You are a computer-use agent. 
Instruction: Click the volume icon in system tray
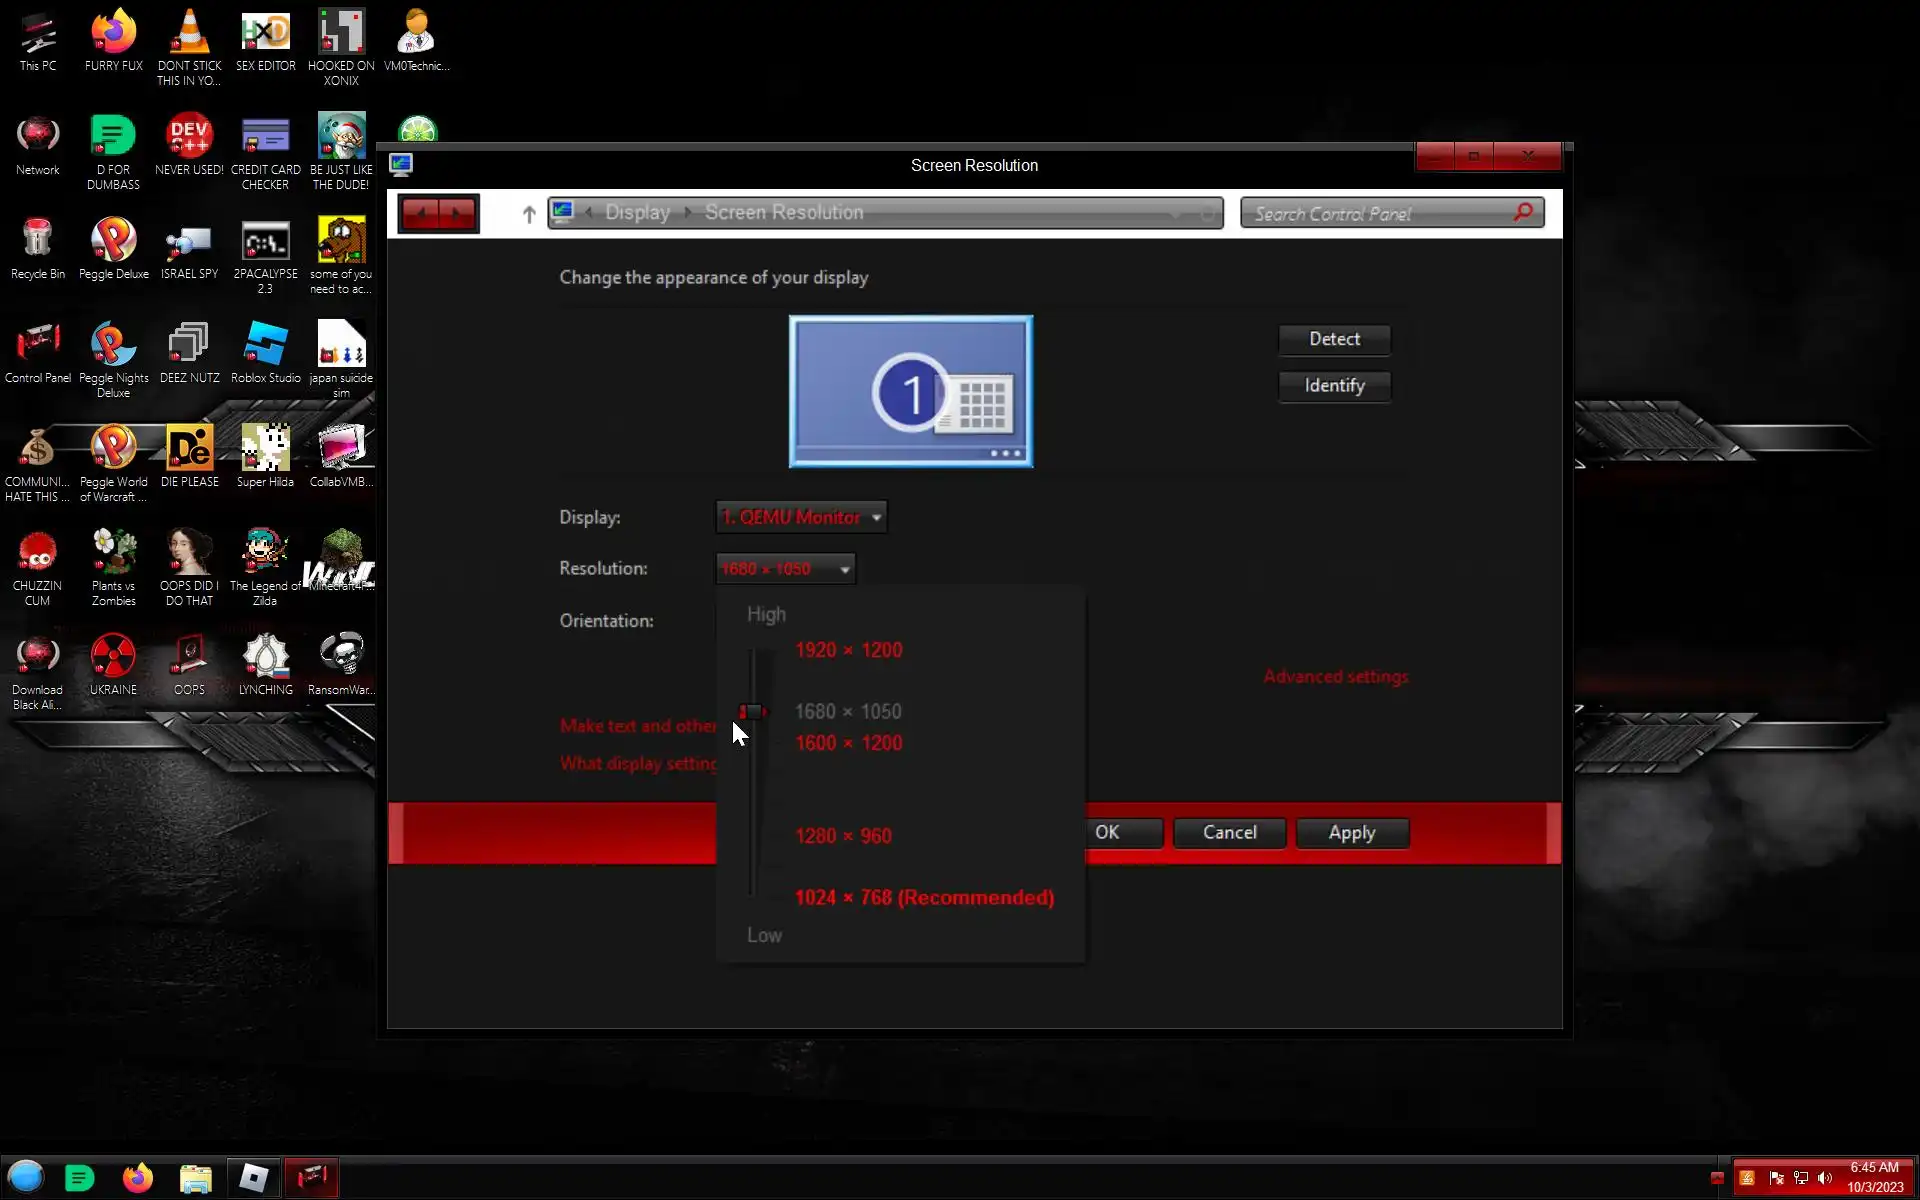[1825, 1178]
